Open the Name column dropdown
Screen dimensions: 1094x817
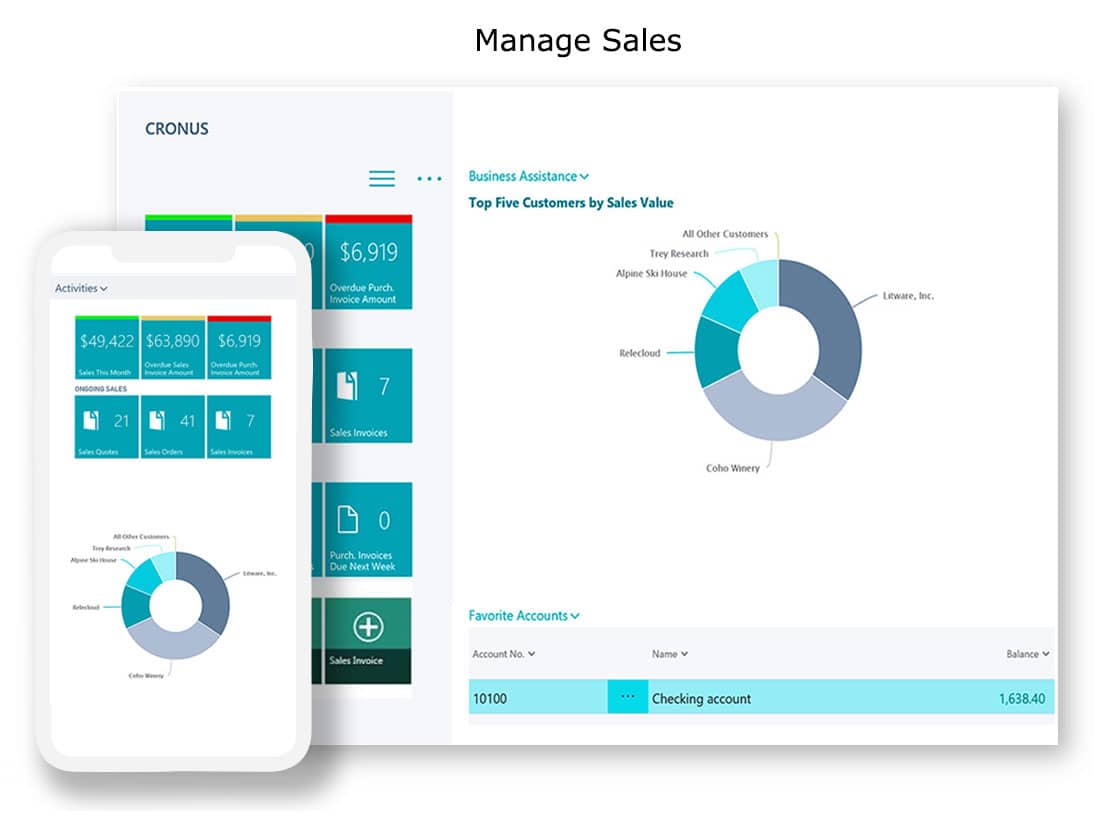[669, 654]
